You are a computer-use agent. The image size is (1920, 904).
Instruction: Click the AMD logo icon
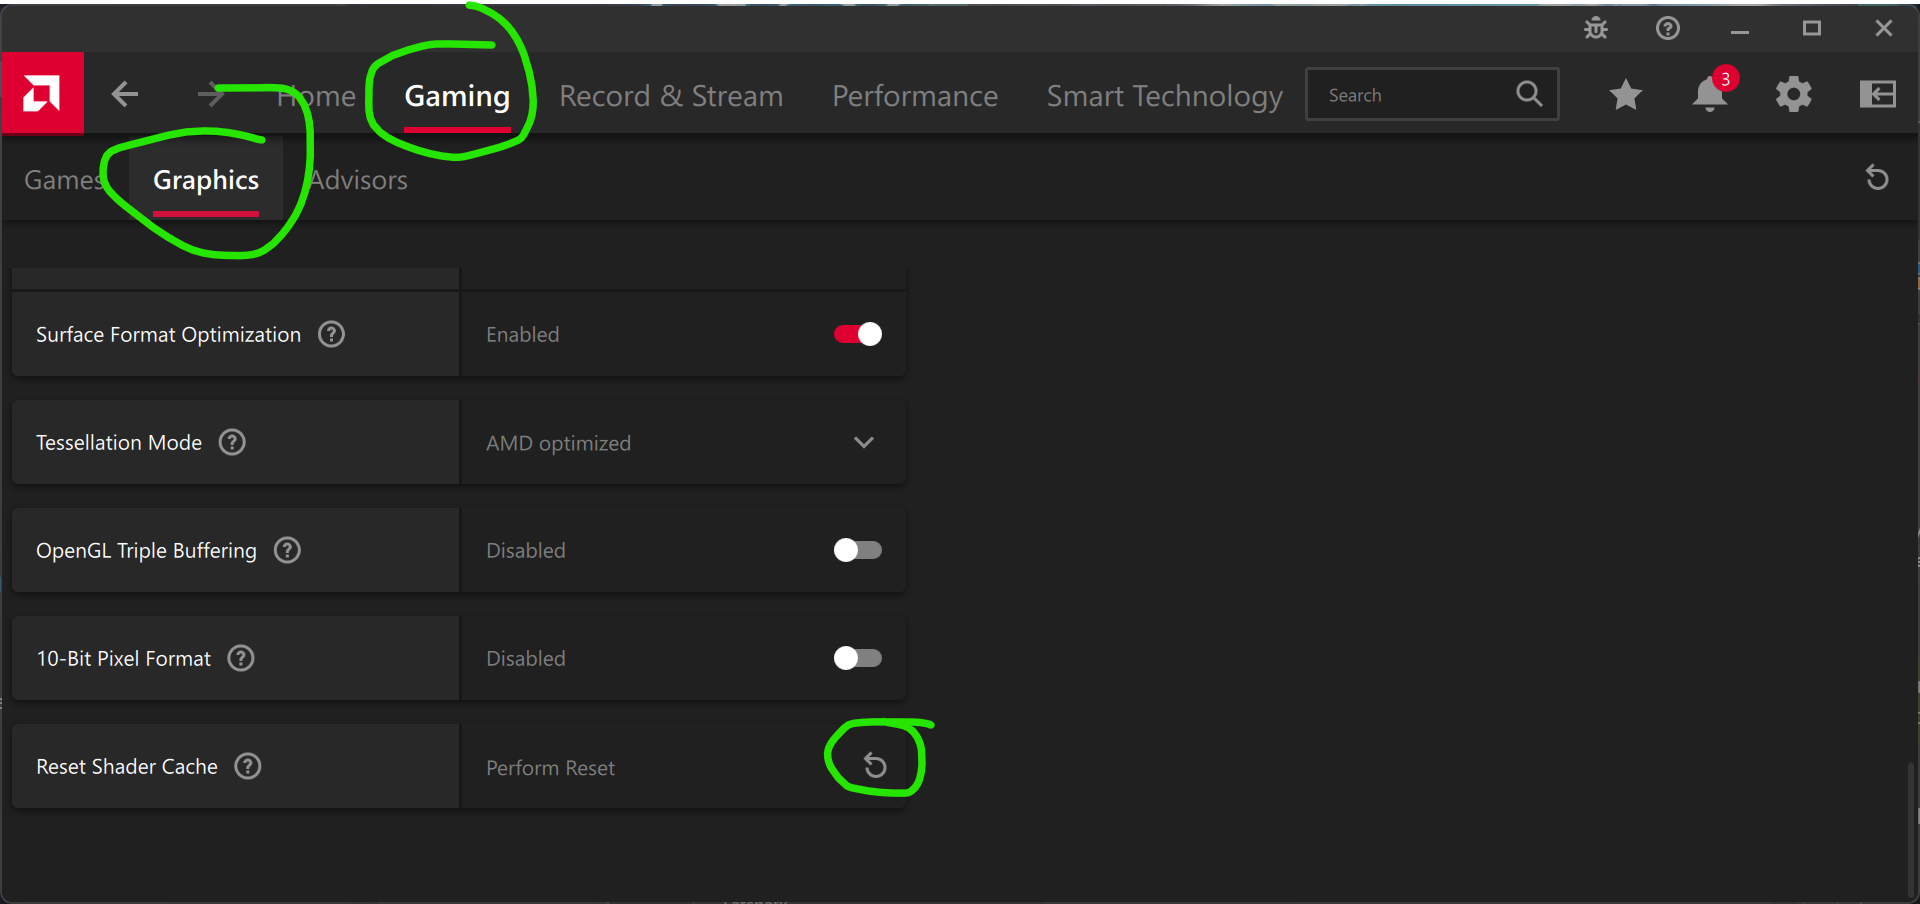pyautogui.click(x=42, y=94)
